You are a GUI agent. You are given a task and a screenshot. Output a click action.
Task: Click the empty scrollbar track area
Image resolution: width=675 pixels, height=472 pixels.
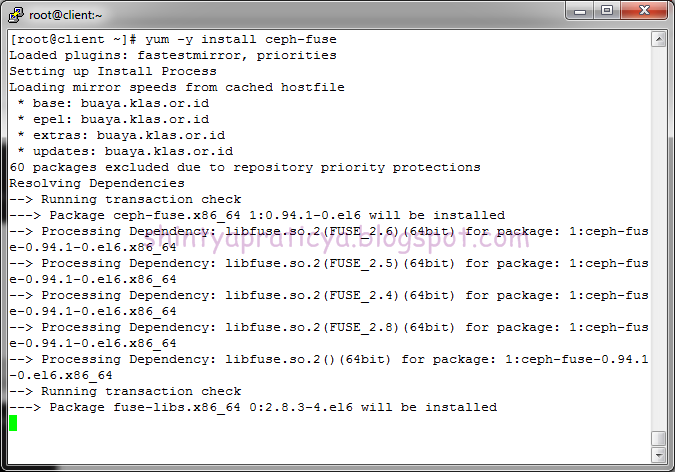[x=659, y=239]
